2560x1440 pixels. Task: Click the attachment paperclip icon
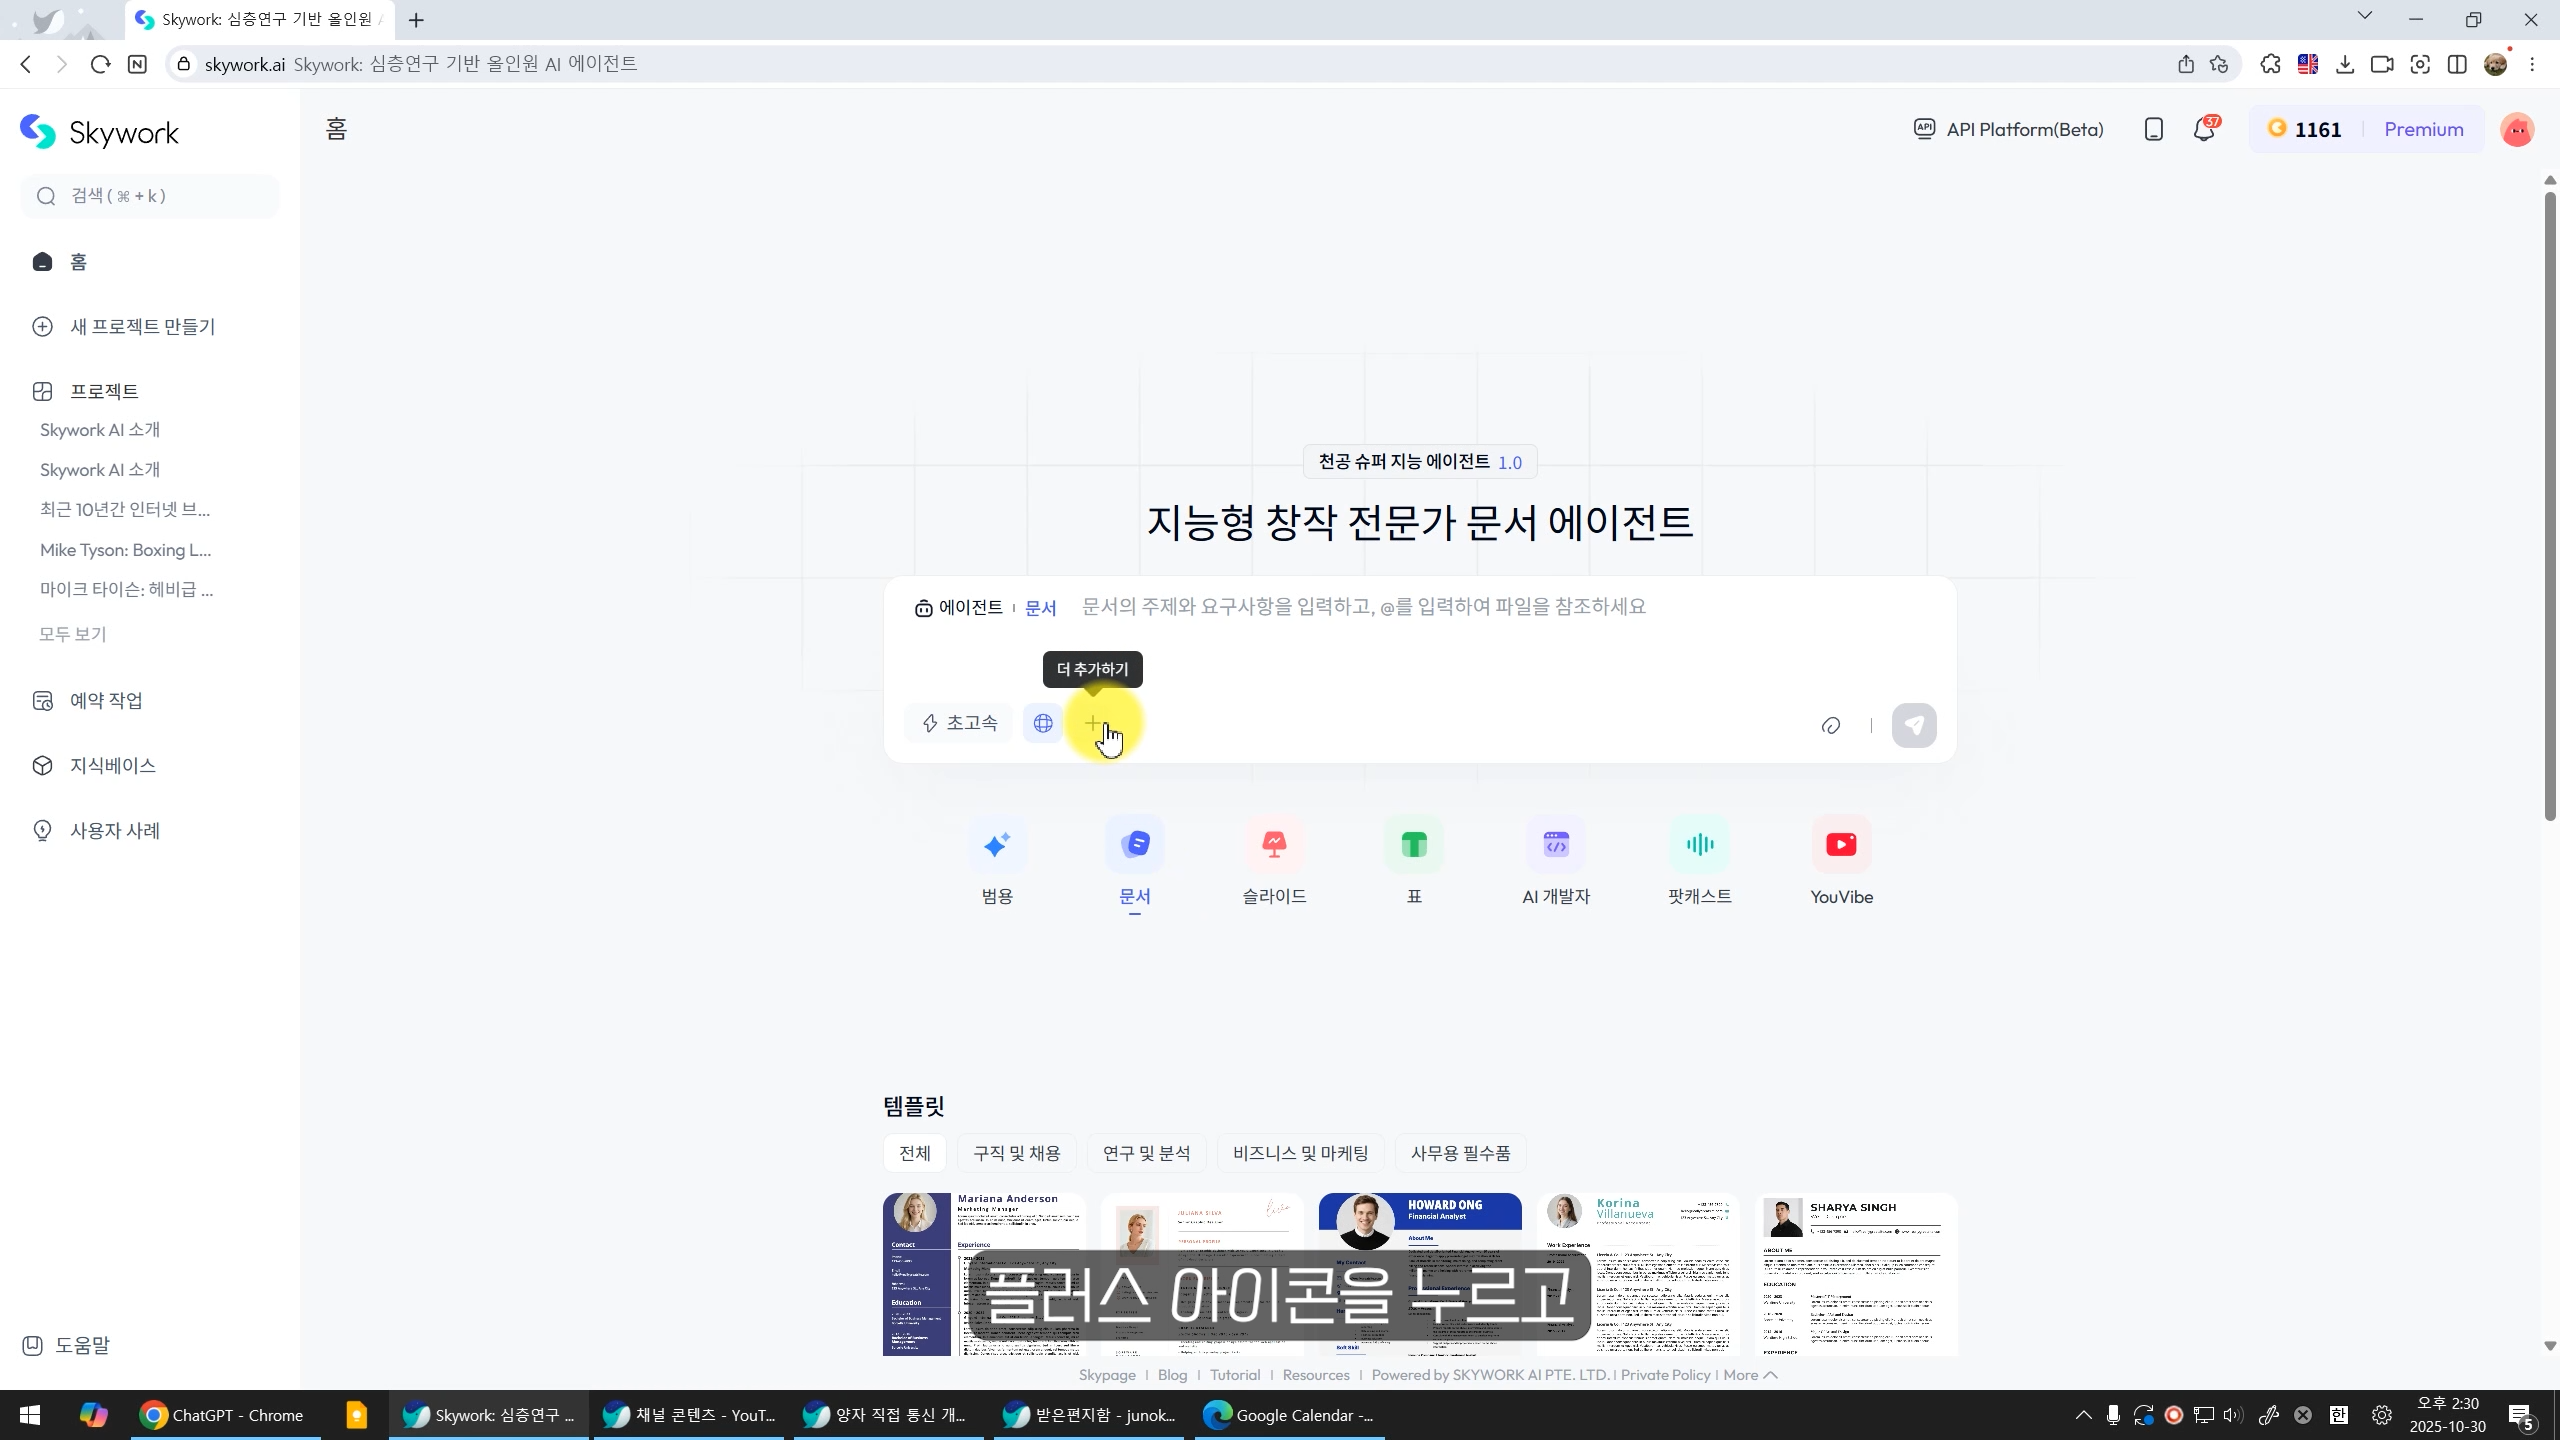coord(1831,725)
